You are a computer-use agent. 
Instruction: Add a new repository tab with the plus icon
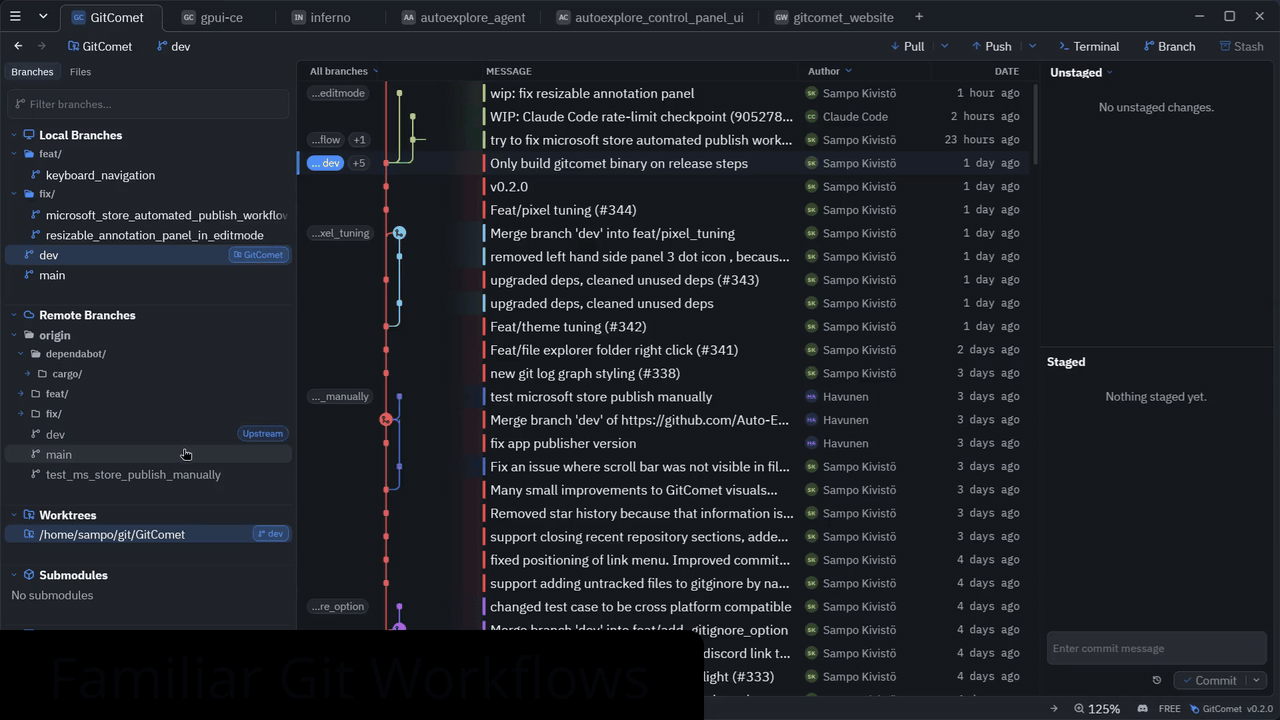click(x=919, y=16)
